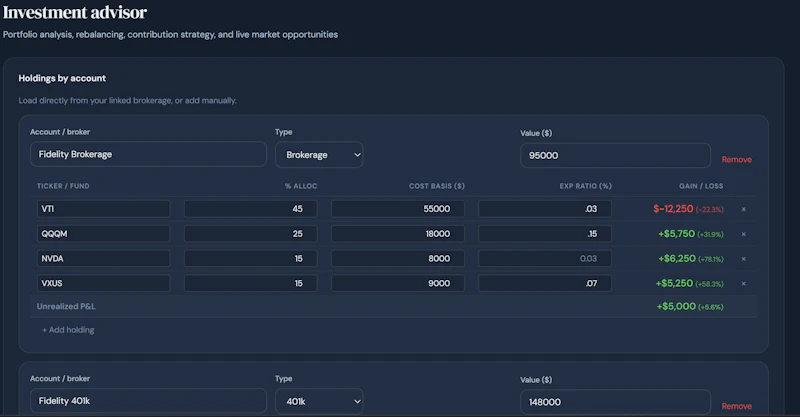The width and height of the screenshot is (800, 417).
Task: Change VTI allocation percent field
Action: [x=251, y=209]
